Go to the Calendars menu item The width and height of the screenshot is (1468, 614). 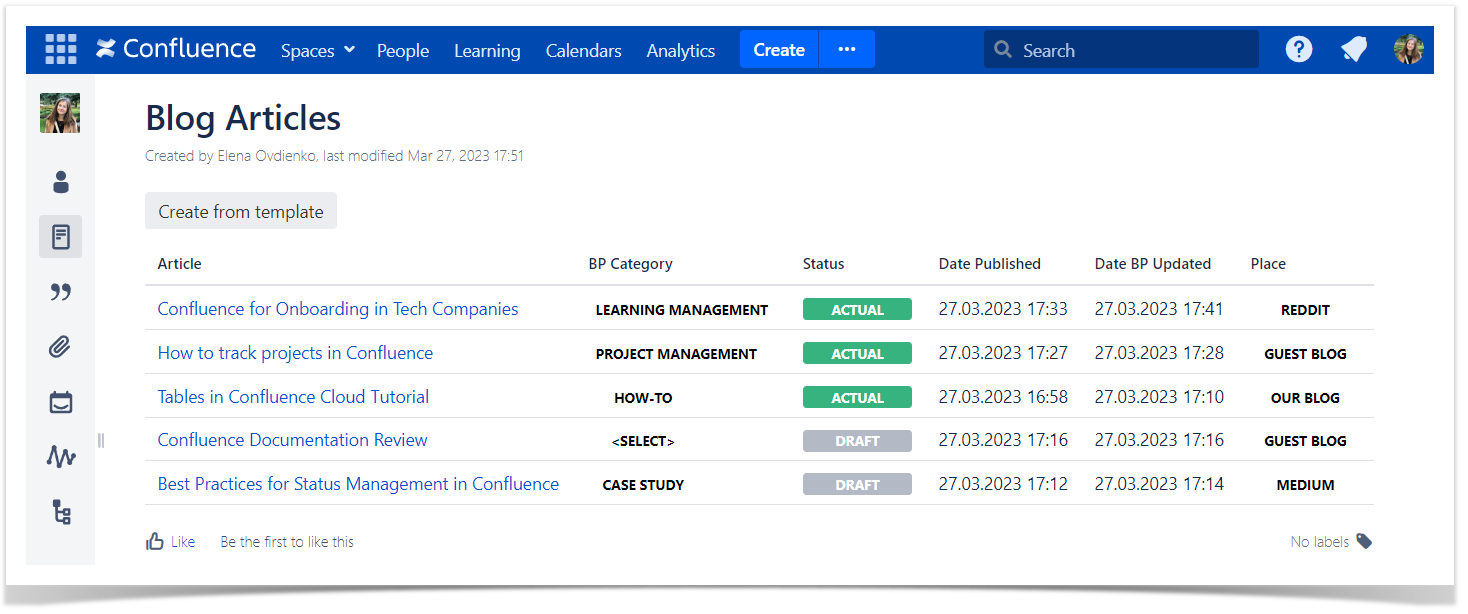(584, 50)
